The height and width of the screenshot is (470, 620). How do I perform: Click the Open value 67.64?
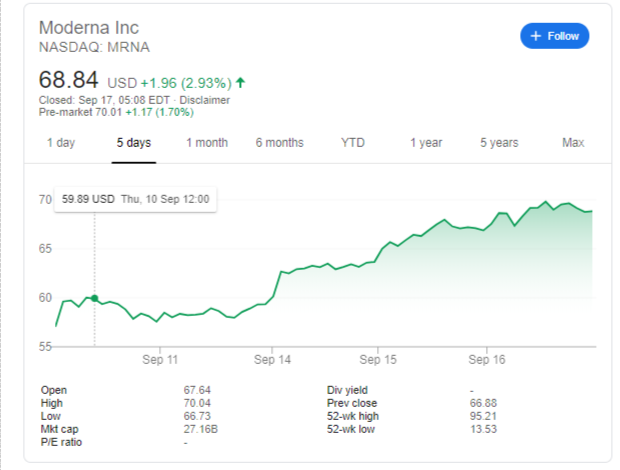197,390
